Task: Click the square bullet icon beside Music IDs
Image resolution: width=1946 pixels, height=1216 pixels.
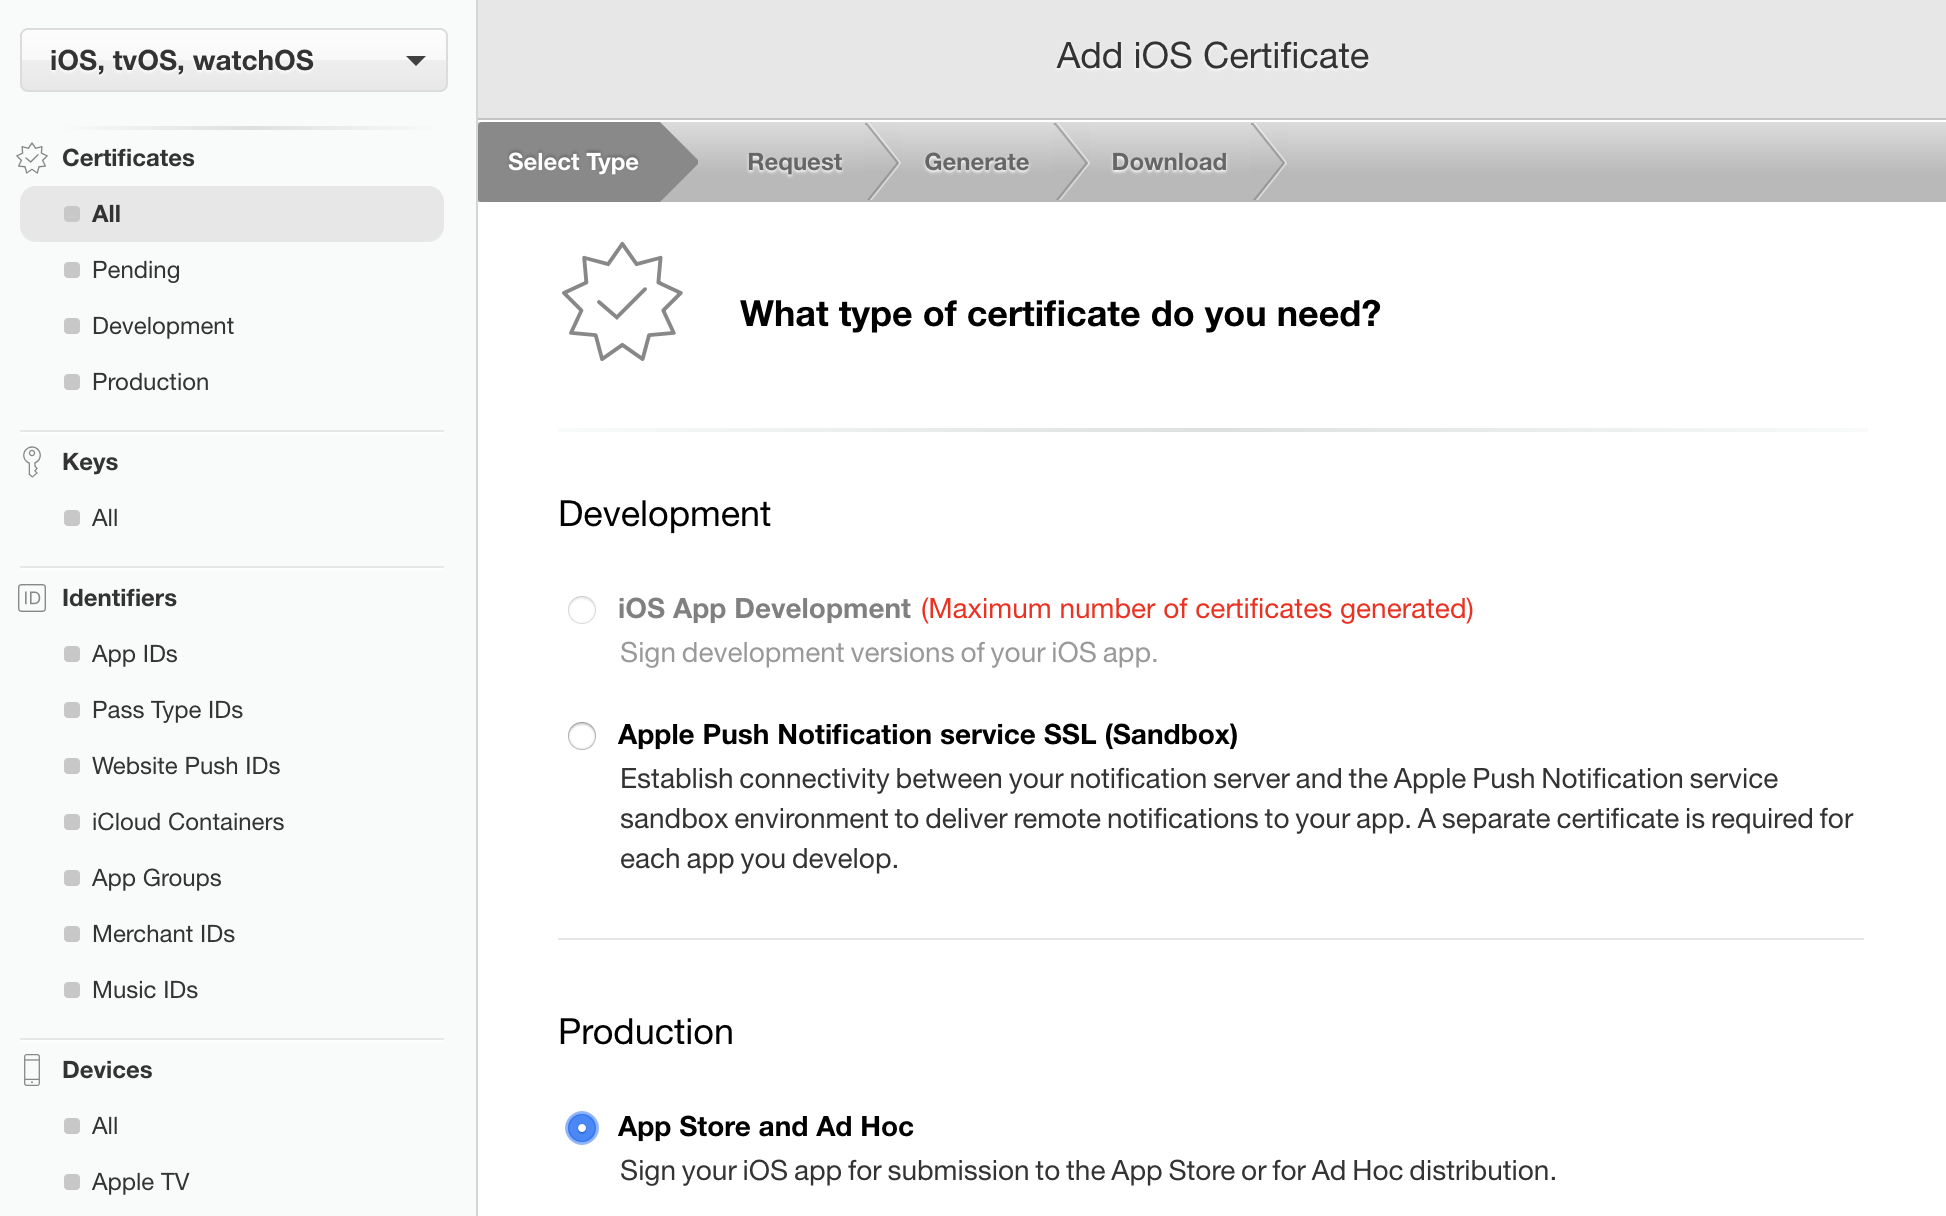Action: [x=70, y=989]
